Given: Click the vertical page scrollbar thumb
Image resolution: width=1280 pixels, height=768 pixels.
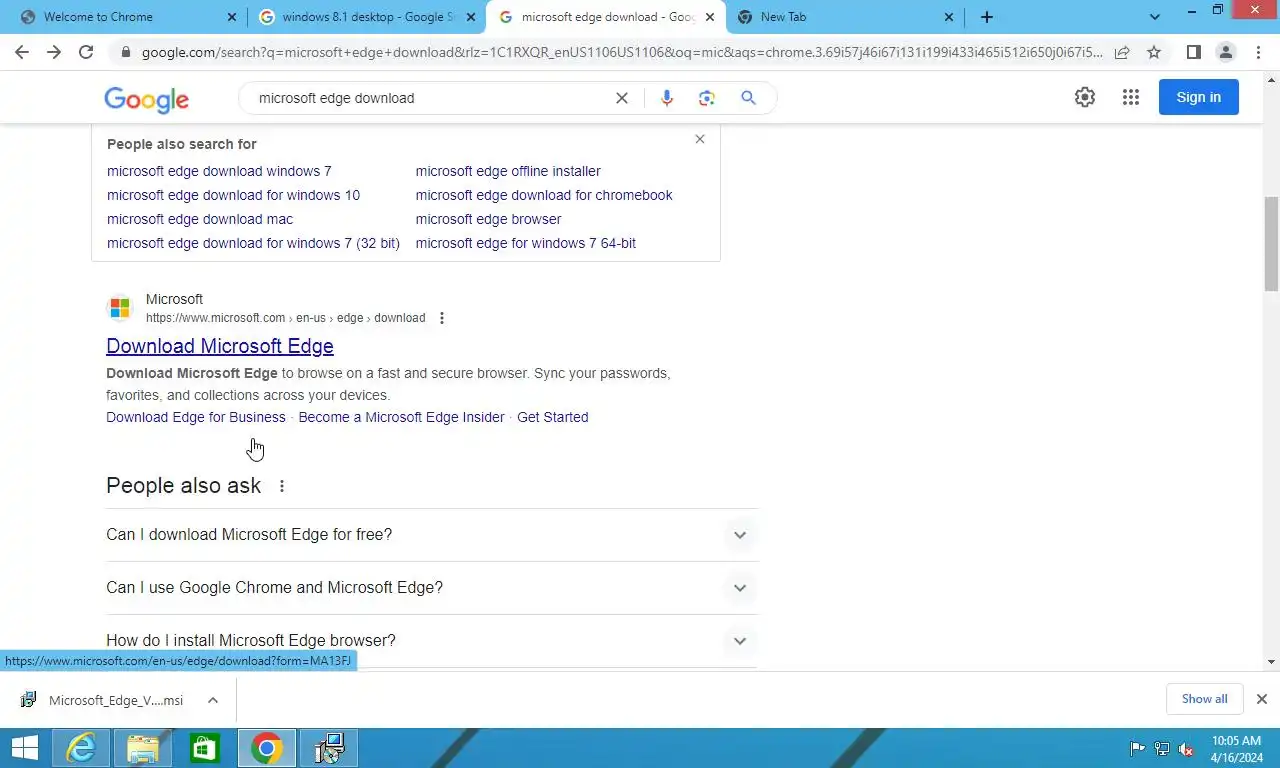Looking at the screenshot, I should coord(1271,243).
